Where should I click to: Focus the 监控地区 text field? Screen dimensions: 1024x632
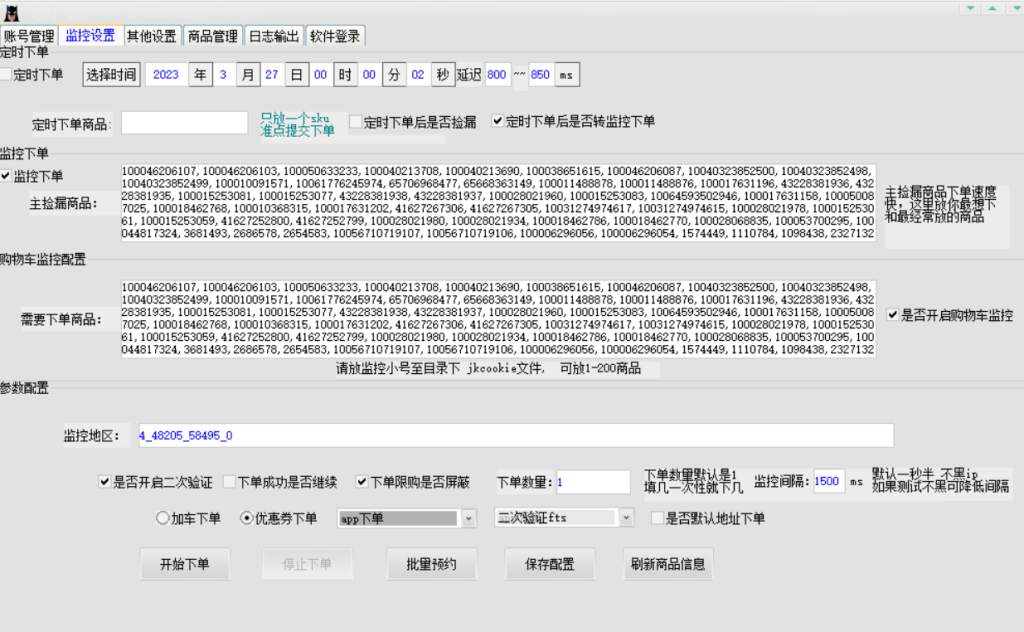coord(513,436)
